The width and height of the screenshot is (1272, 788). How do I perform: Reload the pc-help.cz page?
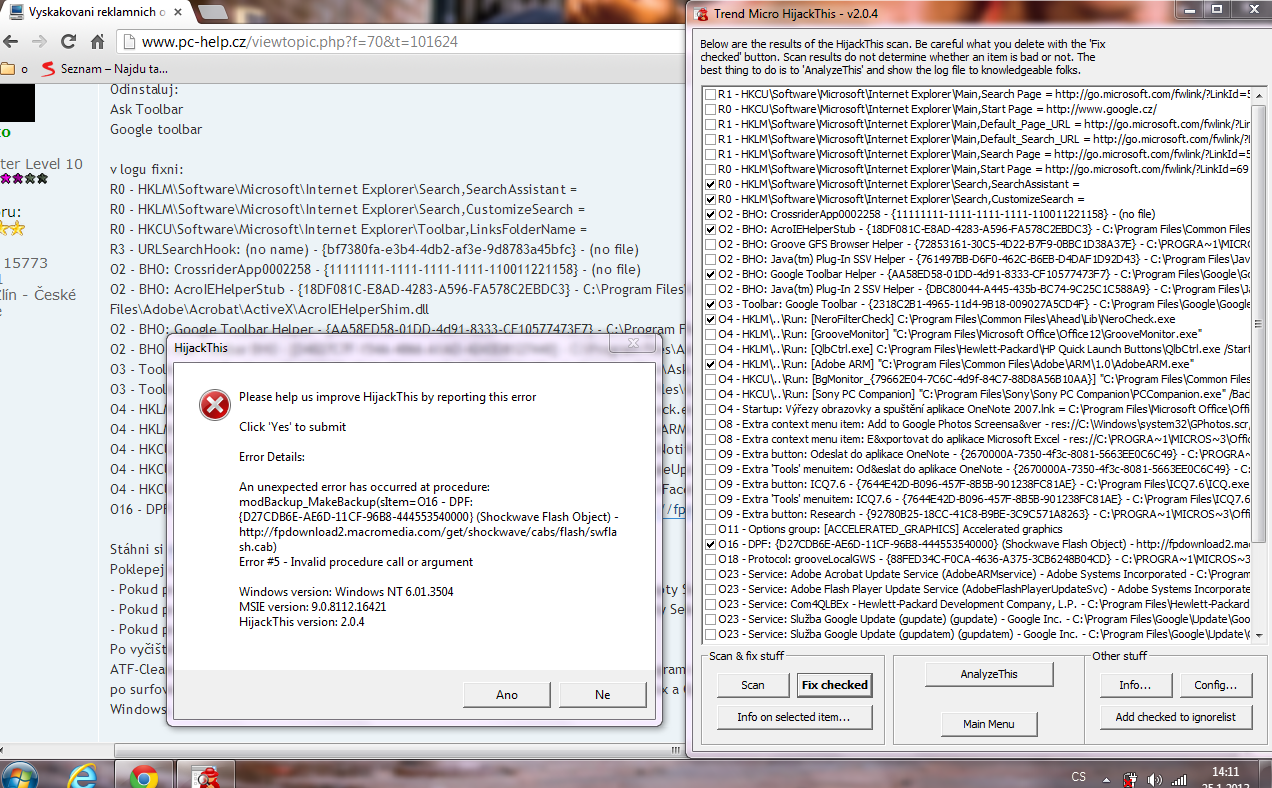[69, 42]
